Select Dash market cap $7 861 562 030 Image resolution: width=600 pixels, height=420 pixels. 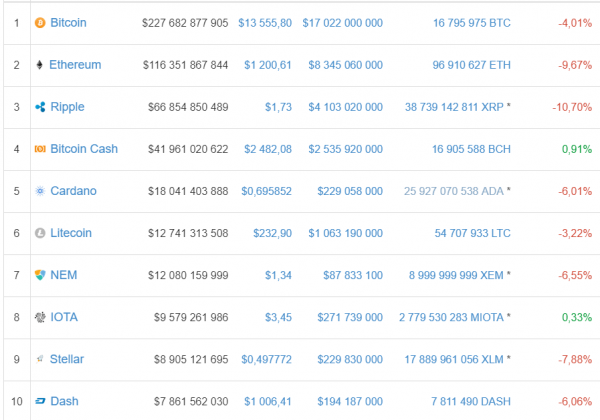click(x=191, y=402)
